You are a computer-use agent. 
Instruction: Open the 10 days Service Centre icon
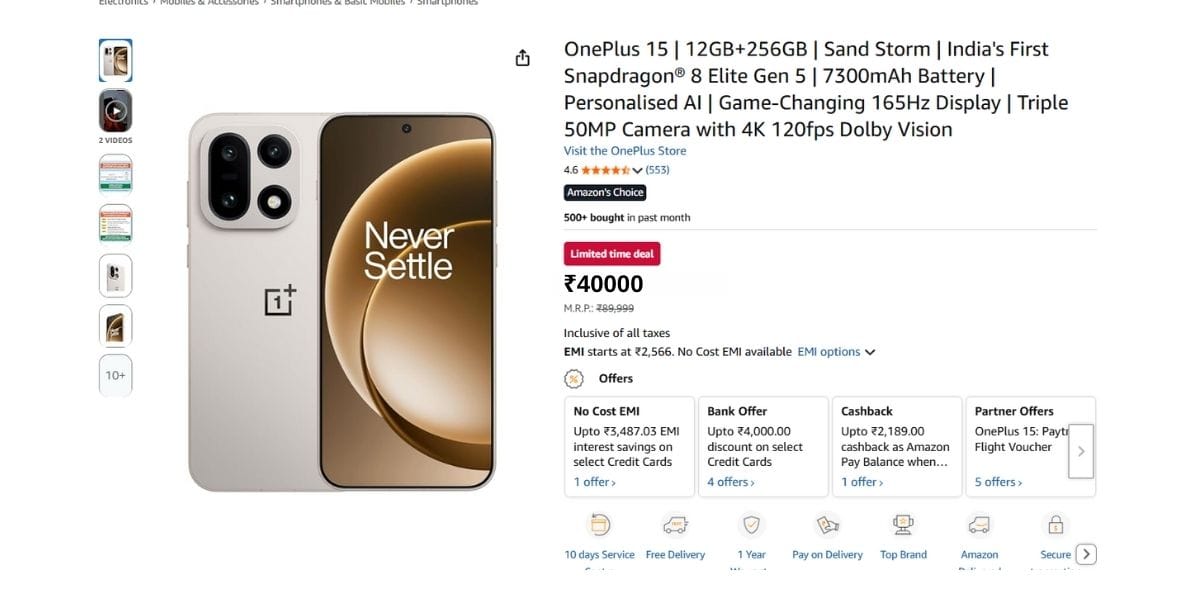coord(599,524)
